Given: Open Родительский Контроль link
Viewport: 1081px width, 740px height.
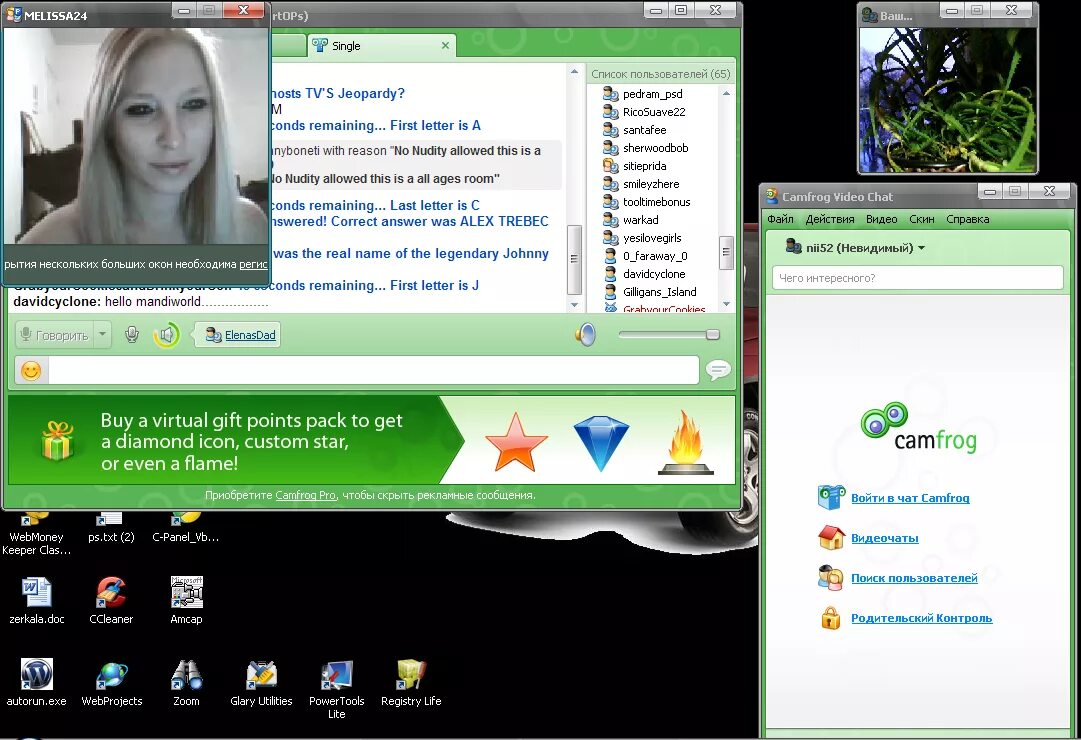Looking at the screenshot, I should point(921,618).
